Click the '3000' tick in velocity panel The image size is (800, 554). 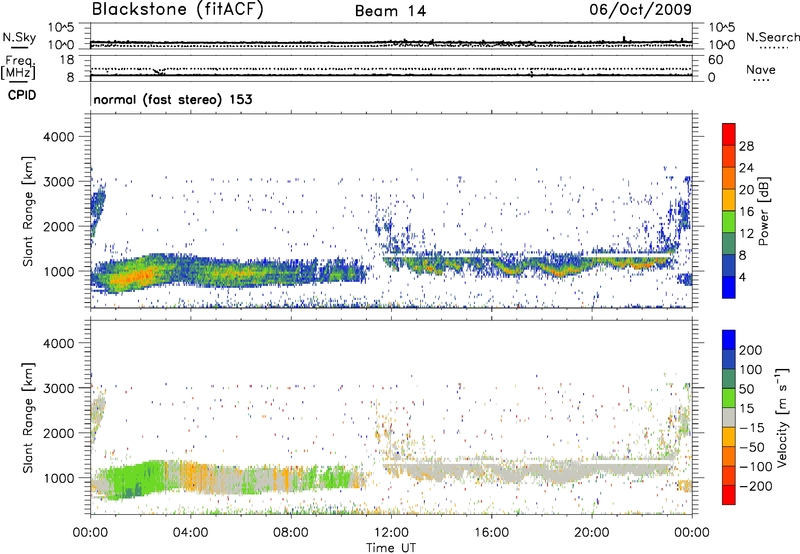coord(59,388)
